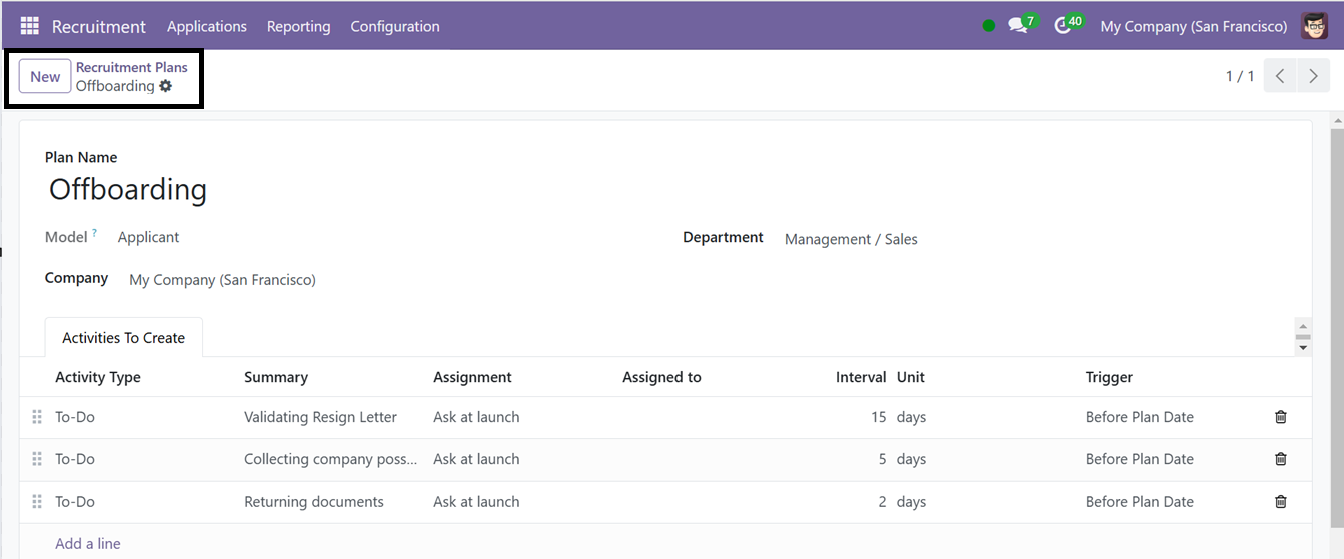Delete the Collecting company possessions row
The height and width of the screenshot is (559, 1344).
[1281, 459]
